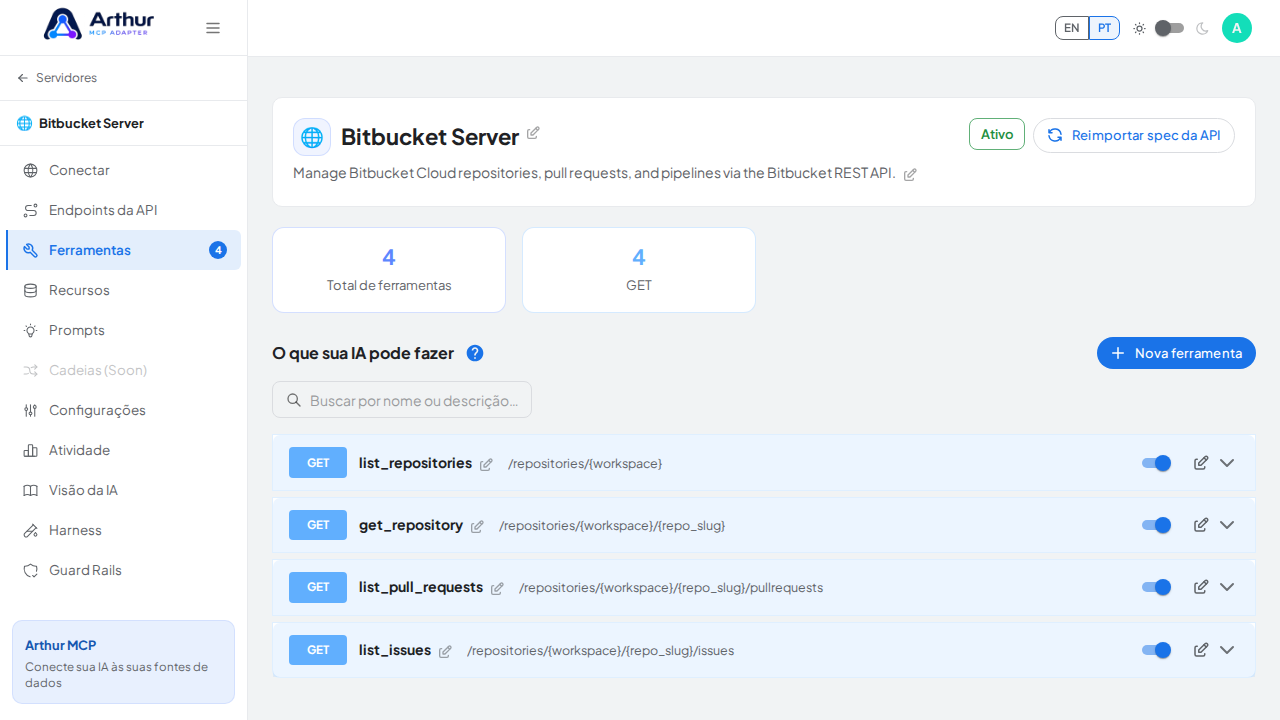Expand the get_repository row chevron
Image resolution: width=1280 pixels, height=720 pixels.
1227,525
